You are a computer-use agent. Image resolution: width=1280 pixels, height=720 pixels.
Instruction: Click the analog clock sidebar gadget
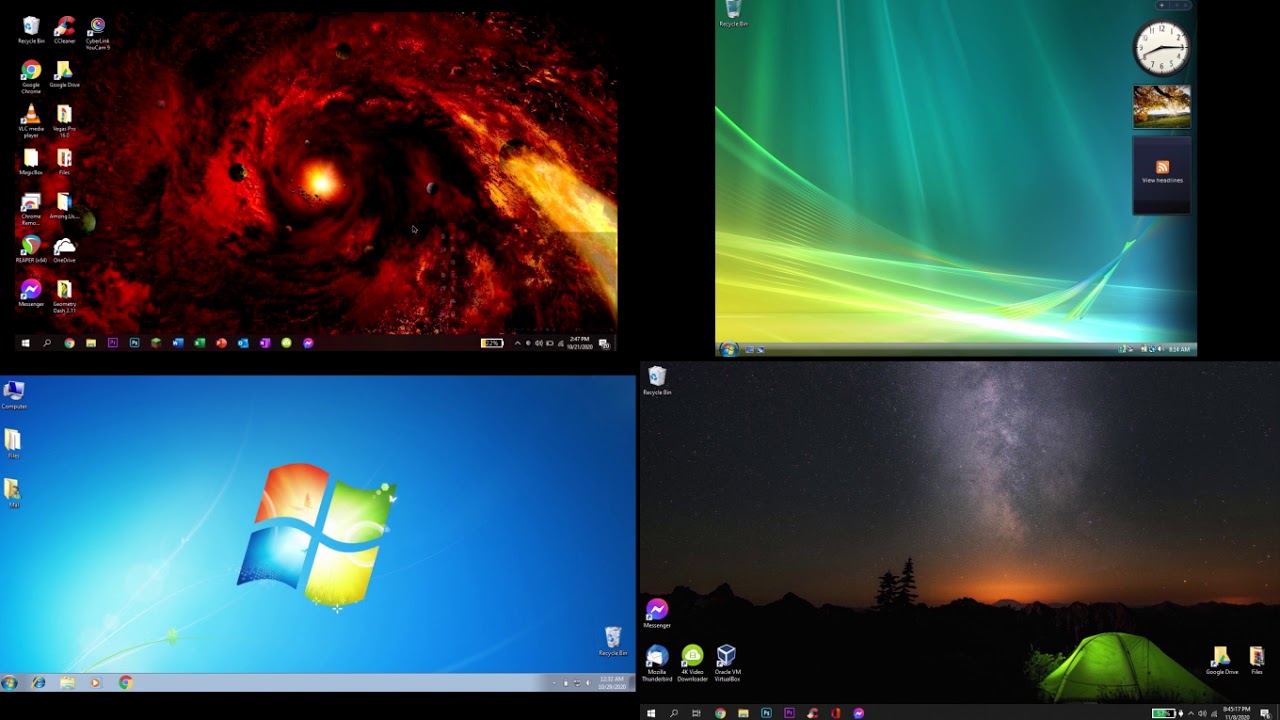(1161, 48)
